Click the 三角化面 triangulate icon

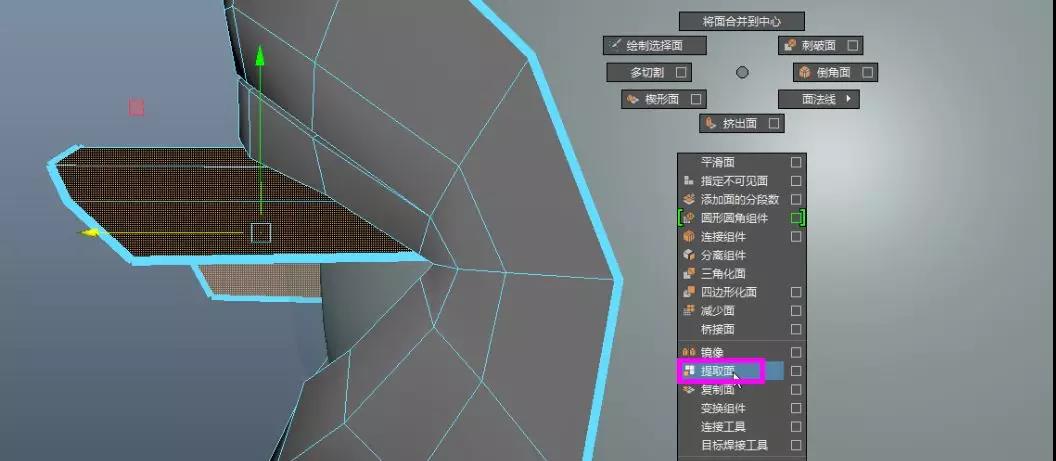coord(688,274)
